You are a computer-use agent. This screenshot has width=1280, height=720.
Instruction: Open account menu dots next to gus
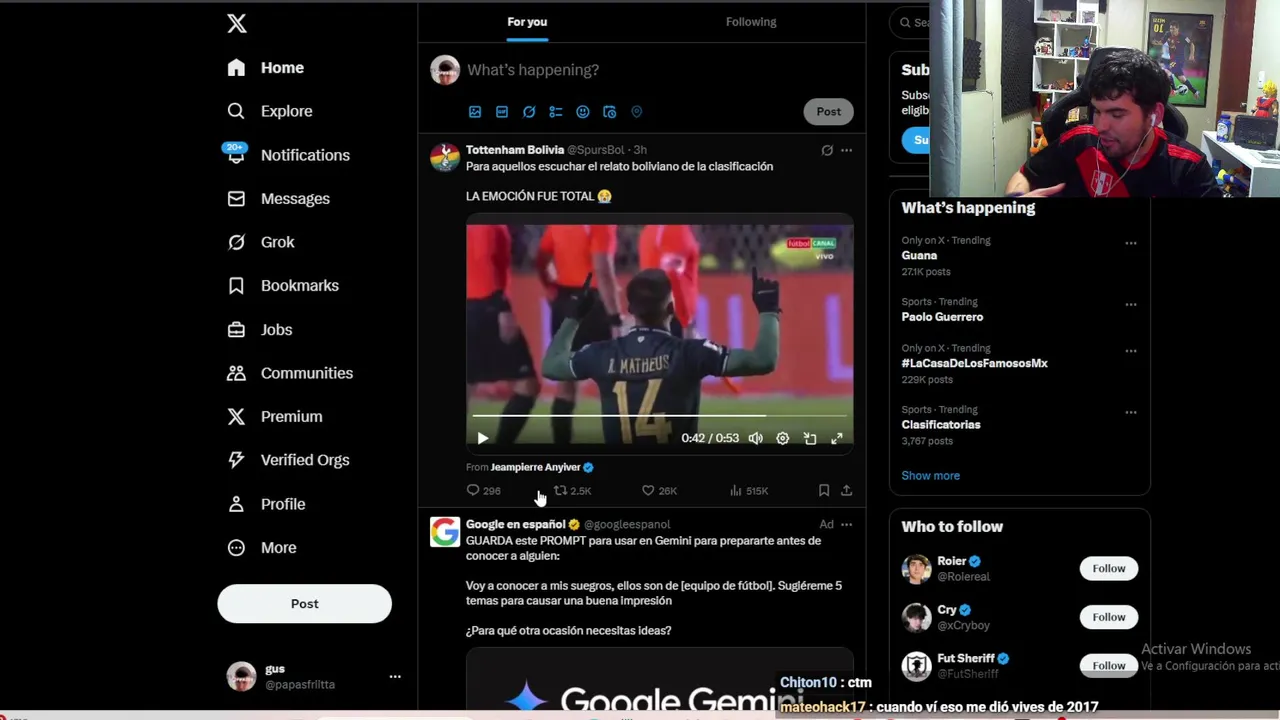click(x=395, y=677)
